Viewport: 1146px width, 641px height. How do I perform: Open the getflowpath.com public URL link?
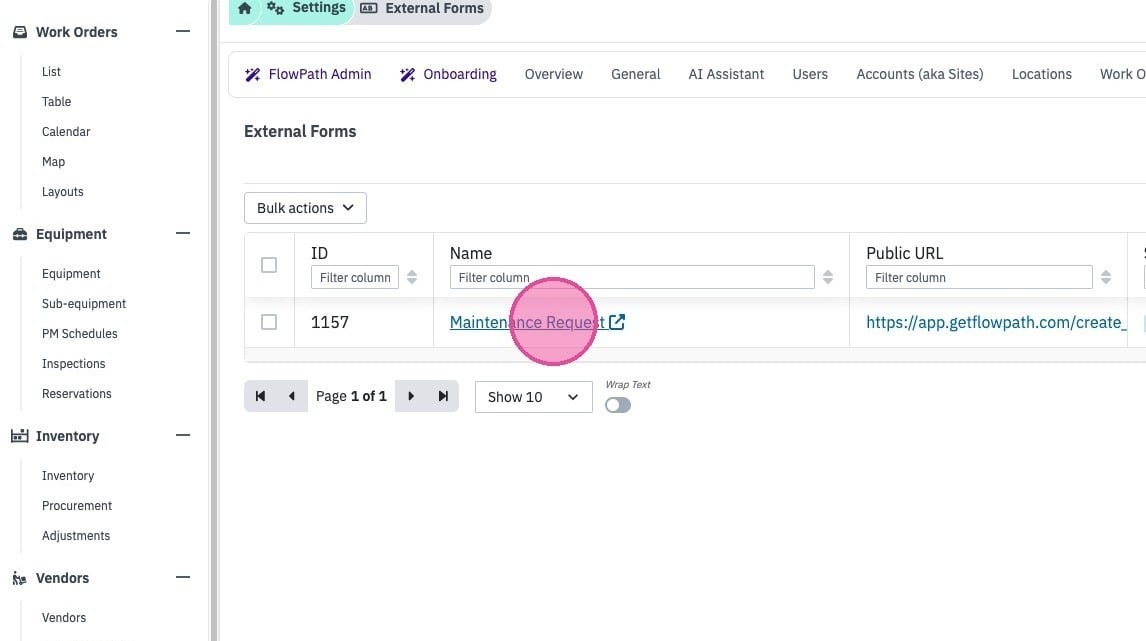(x=996, y=322)
